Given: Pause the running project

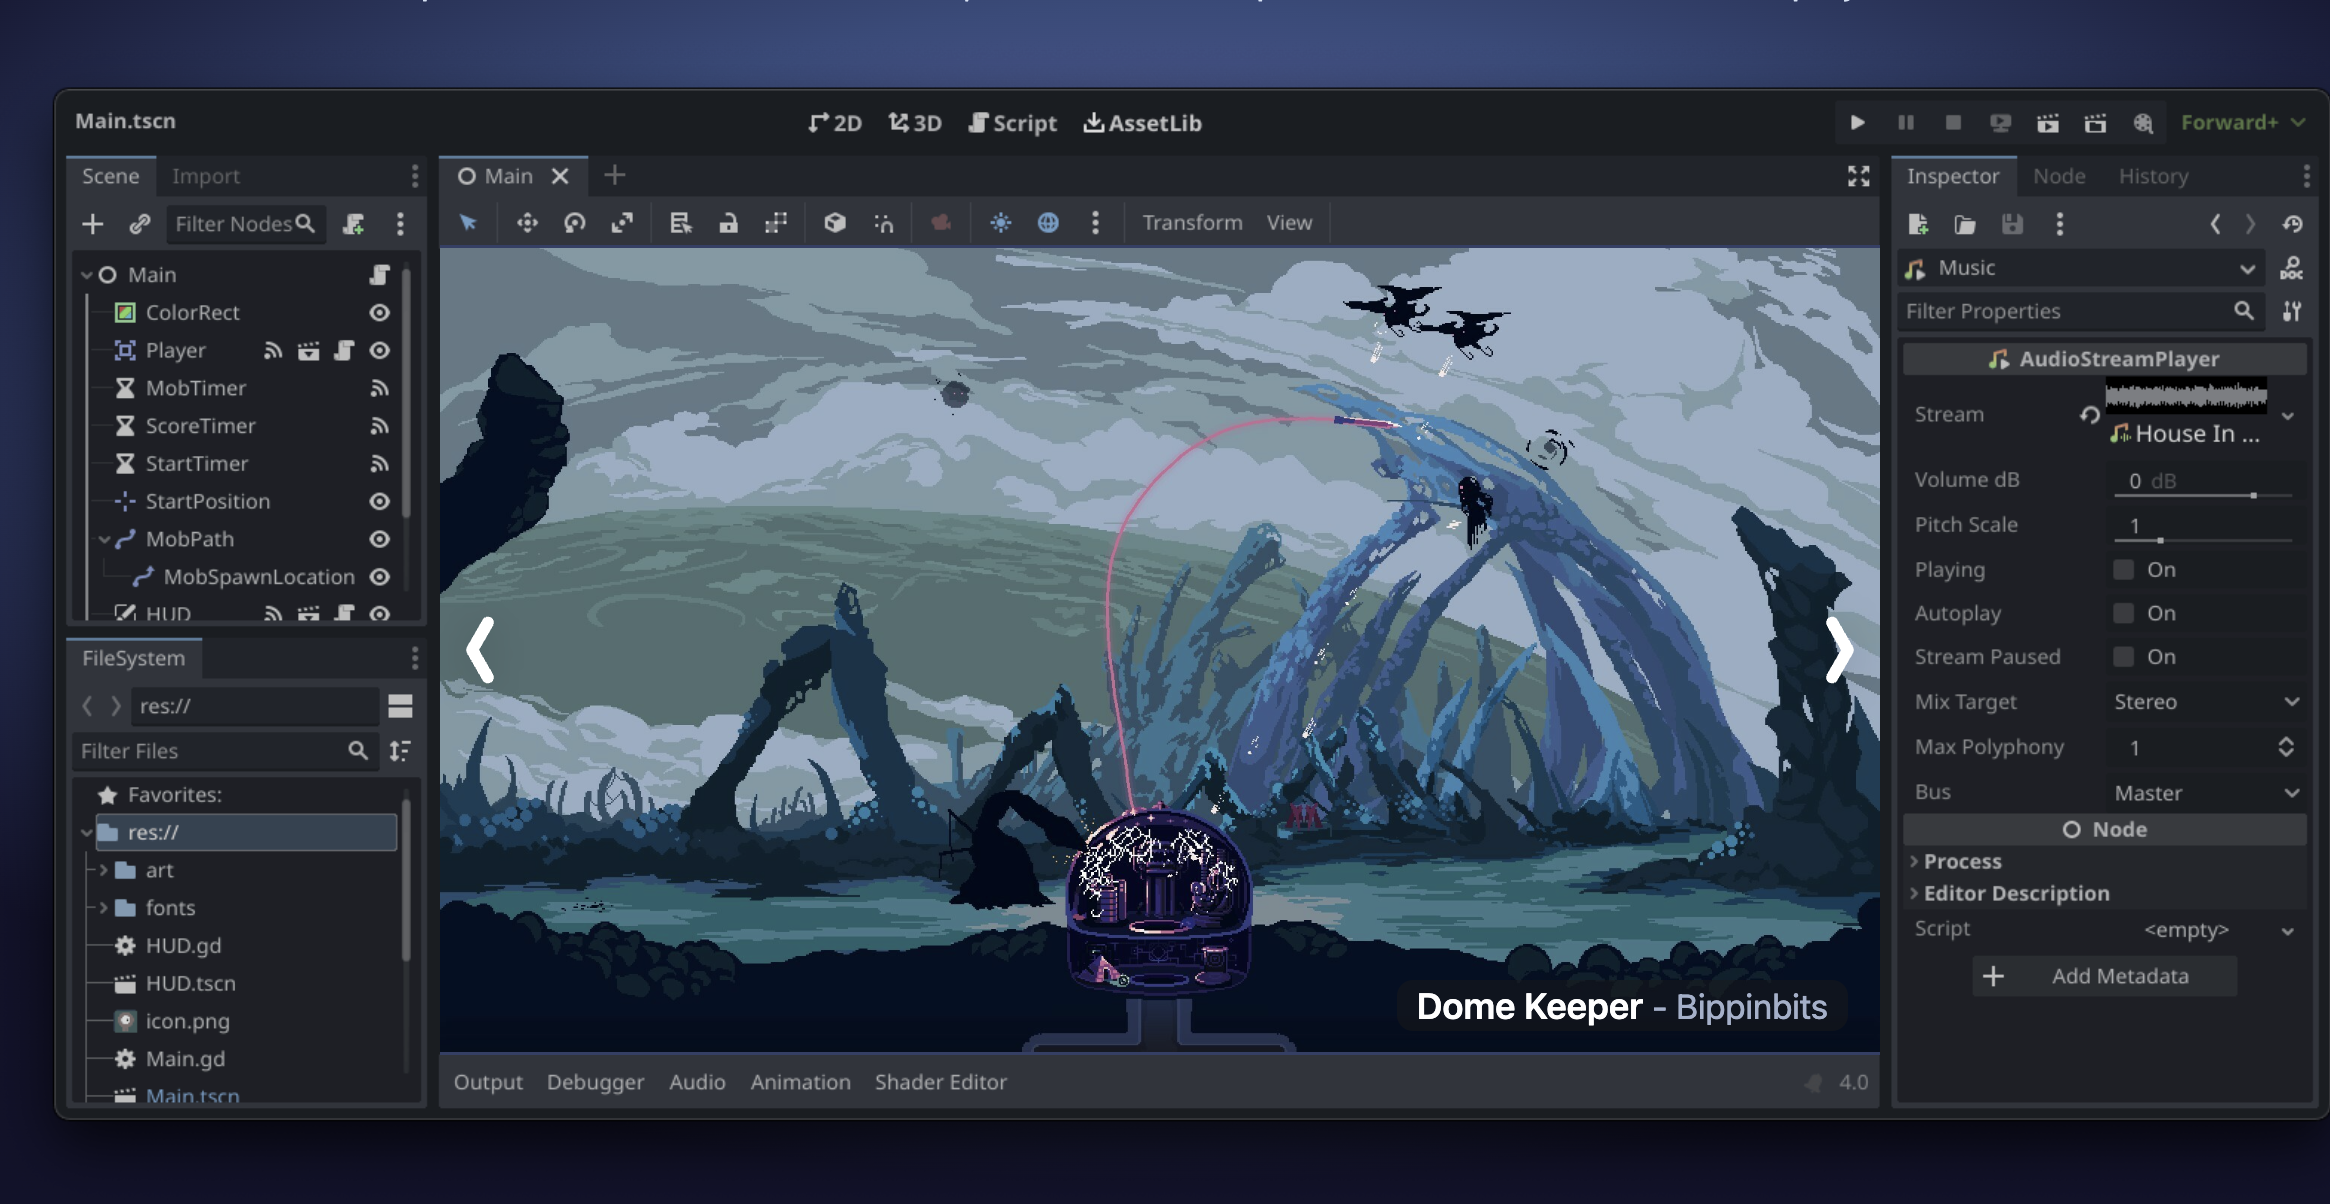Looking at the screenshot, I should click(x=1905, y=122).
